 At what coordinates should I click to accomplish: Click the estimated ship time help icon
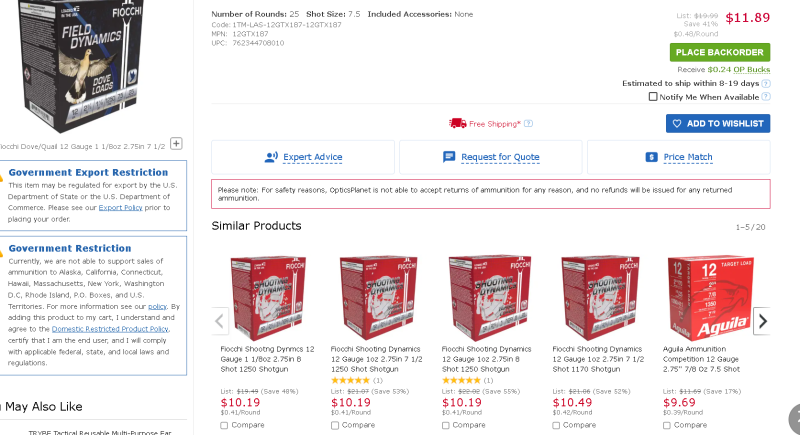click(766, 84)
